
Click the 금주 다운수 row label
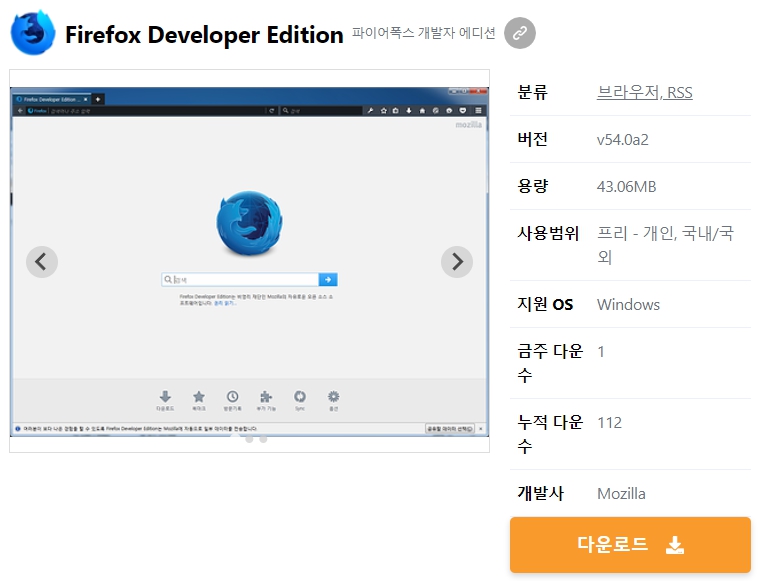coord(550,363)
